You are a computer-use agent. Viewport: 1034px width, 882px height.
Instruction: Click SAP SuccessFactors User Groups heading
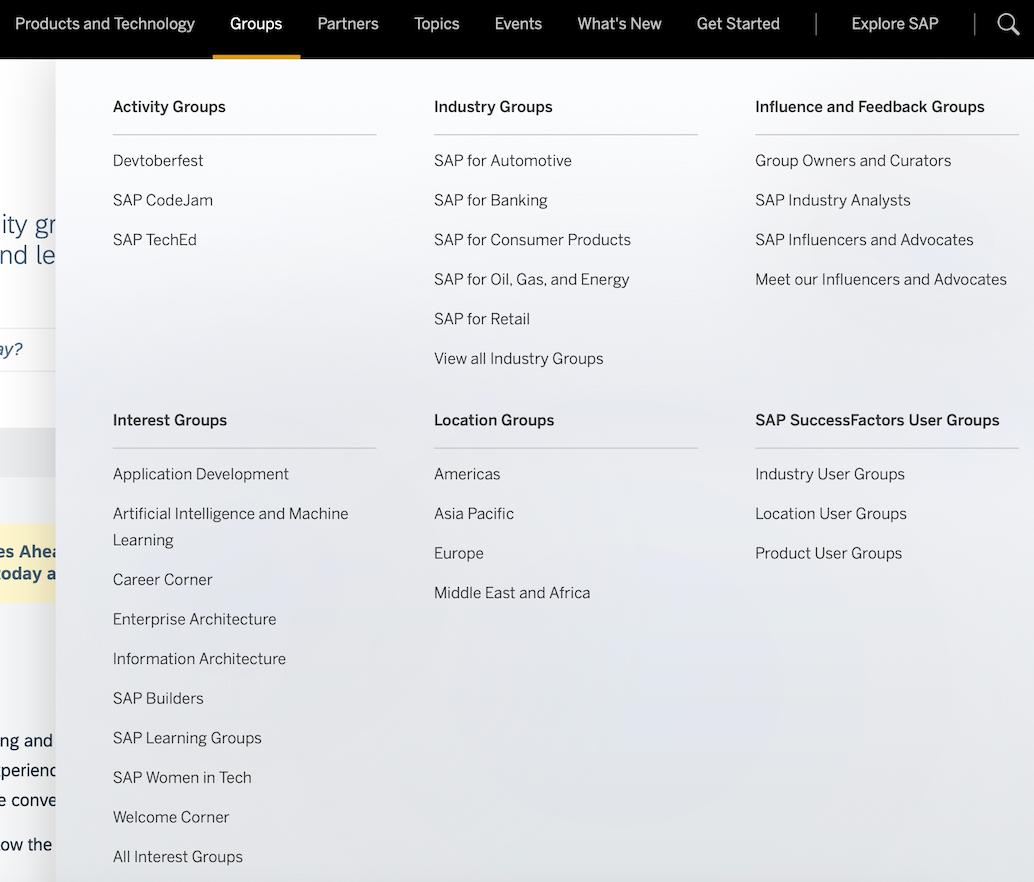pos(877,421)
